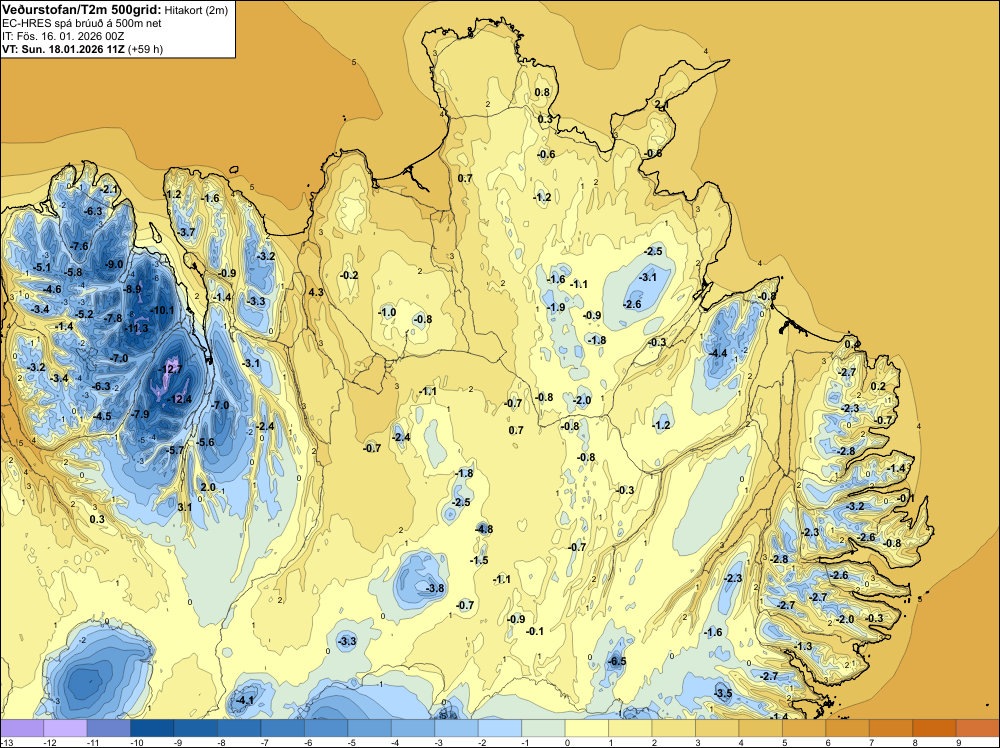The image size is (1000, 748).
Task: Click the -4.8 temperature value
Action: 484,529
